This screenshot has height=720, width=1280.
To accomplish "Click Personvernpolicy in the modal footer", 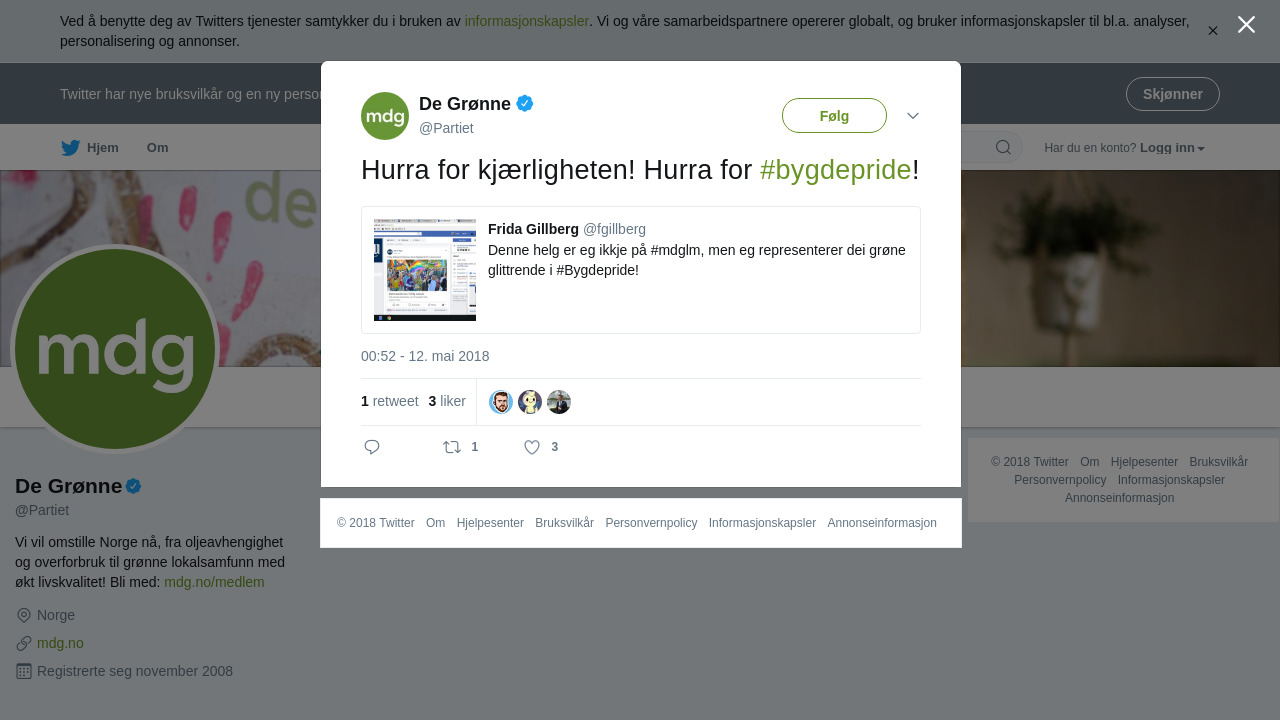I will click(651, 523).
